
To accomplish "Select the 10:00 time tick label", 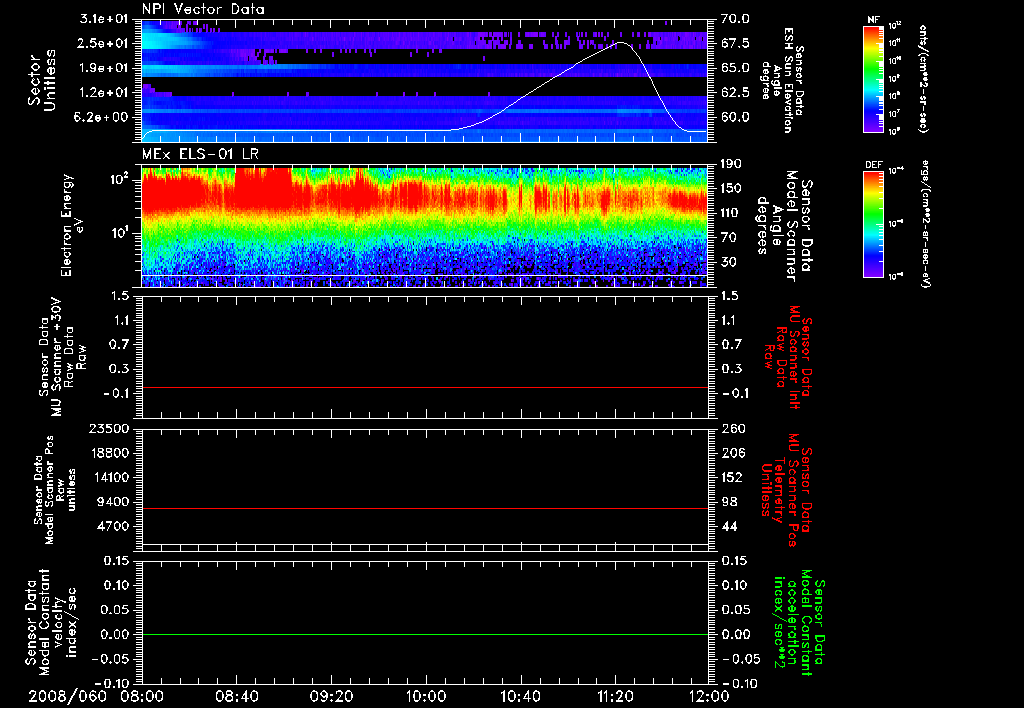I will 425,694.
